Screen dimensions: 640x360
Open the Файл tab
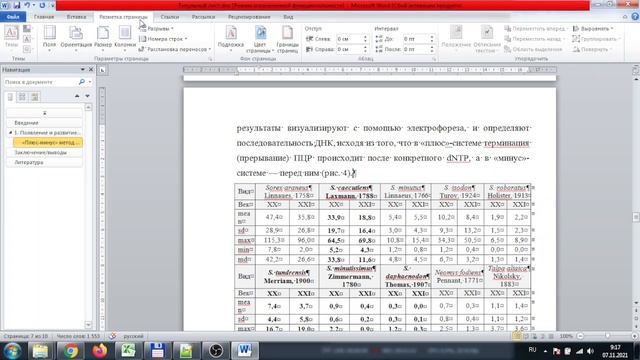point(13,17)
